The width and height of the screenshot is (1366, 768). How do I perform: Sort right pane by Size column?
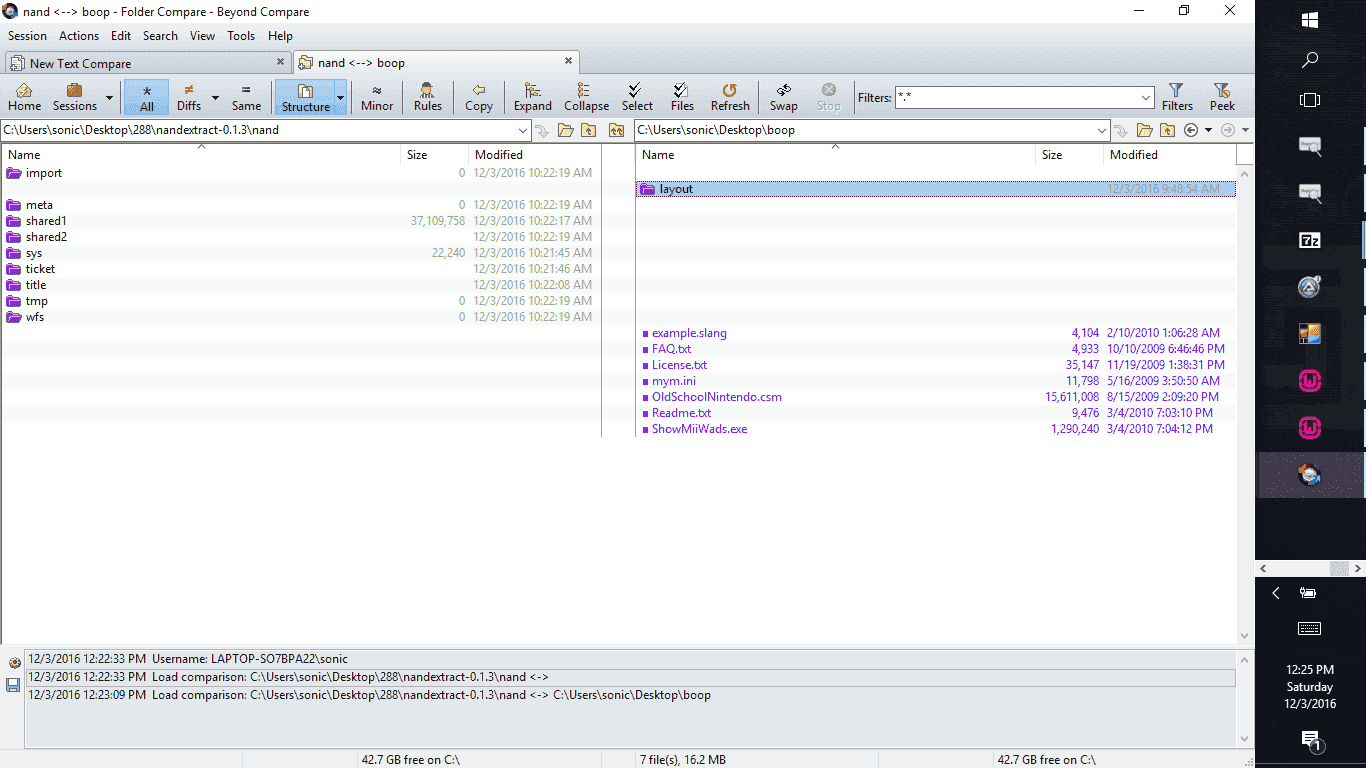(1069, 155)
